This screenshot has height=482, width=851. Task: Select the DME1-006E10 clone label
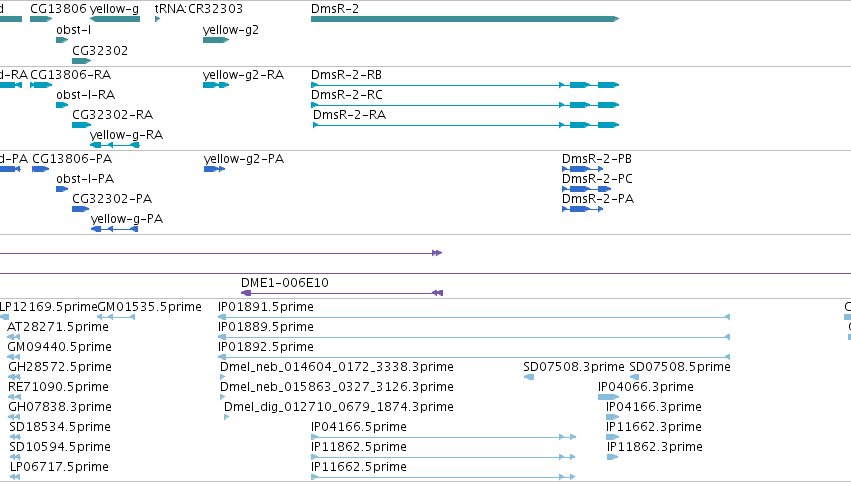click(285, 283)
